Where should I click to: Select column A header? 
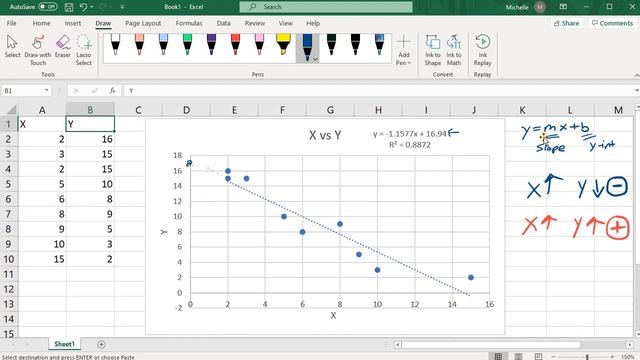42,110
